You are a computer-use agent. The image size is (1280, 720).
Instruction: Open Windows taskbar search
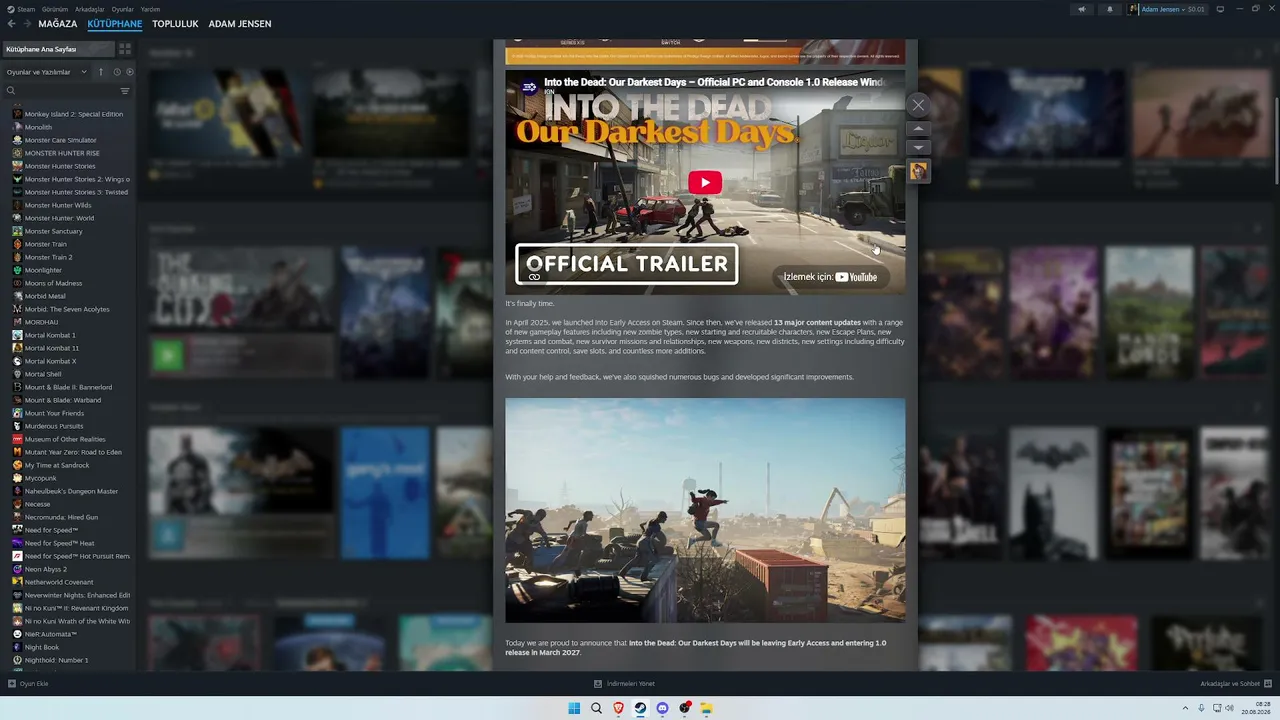coord(596,708)
